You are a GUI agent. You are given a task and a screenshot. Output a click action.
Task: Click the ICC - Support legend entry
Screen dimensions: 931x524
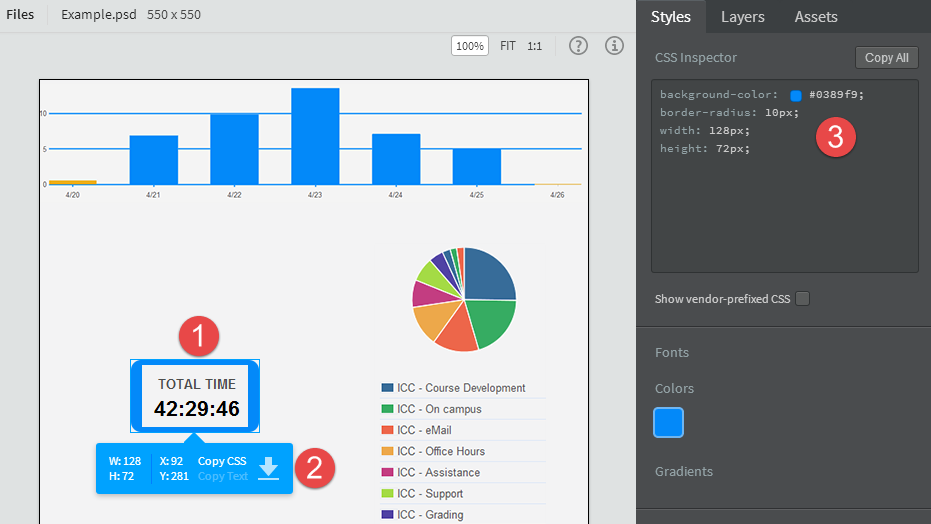tap(422, 494)
